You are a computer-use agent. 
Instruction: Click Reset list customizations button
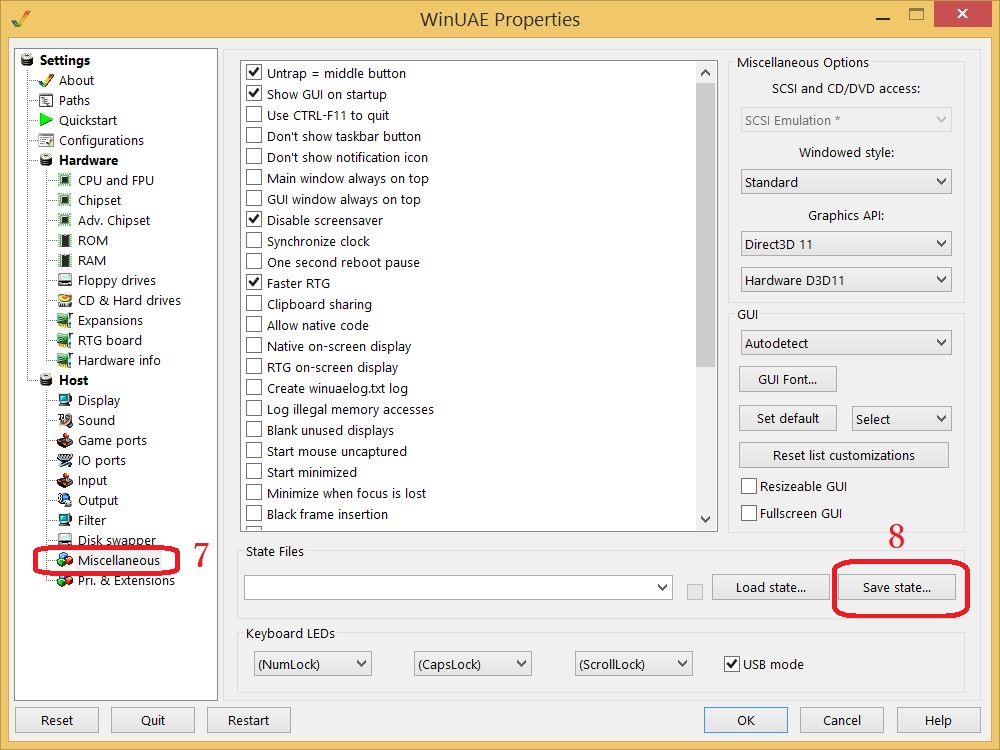point(844,455)
